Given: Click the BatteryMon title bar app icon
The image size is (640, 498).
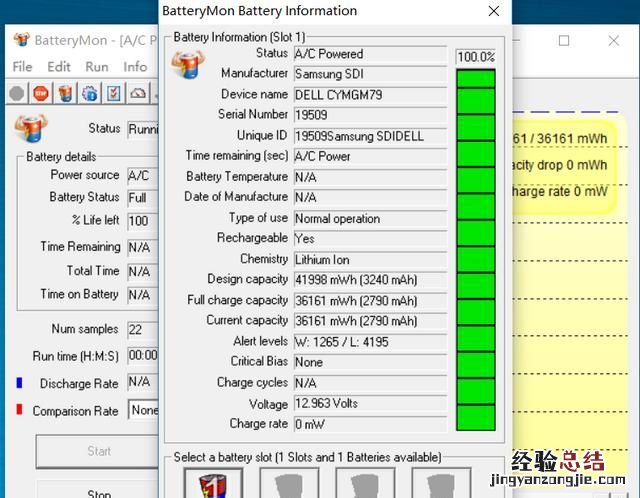Looking at the screenshot, I should [22, 40].
